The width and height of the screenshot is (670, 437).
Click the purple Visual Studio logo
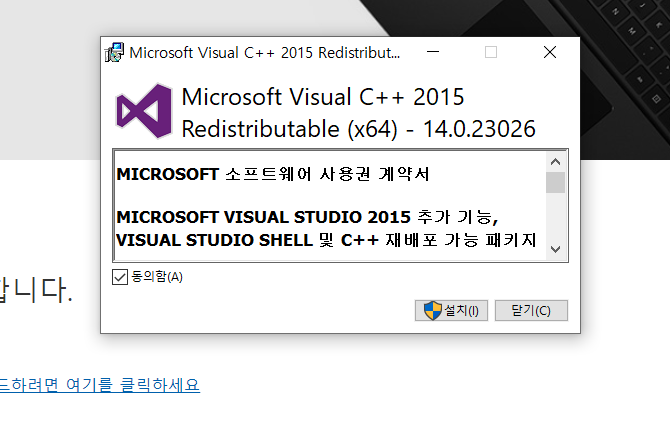pos(144,111)
